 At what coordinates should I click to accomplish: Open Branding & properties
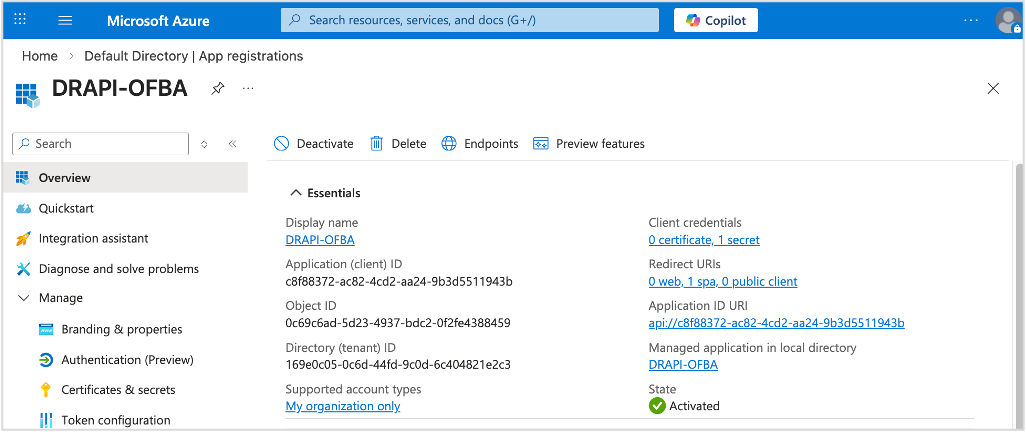click(122, 329)
